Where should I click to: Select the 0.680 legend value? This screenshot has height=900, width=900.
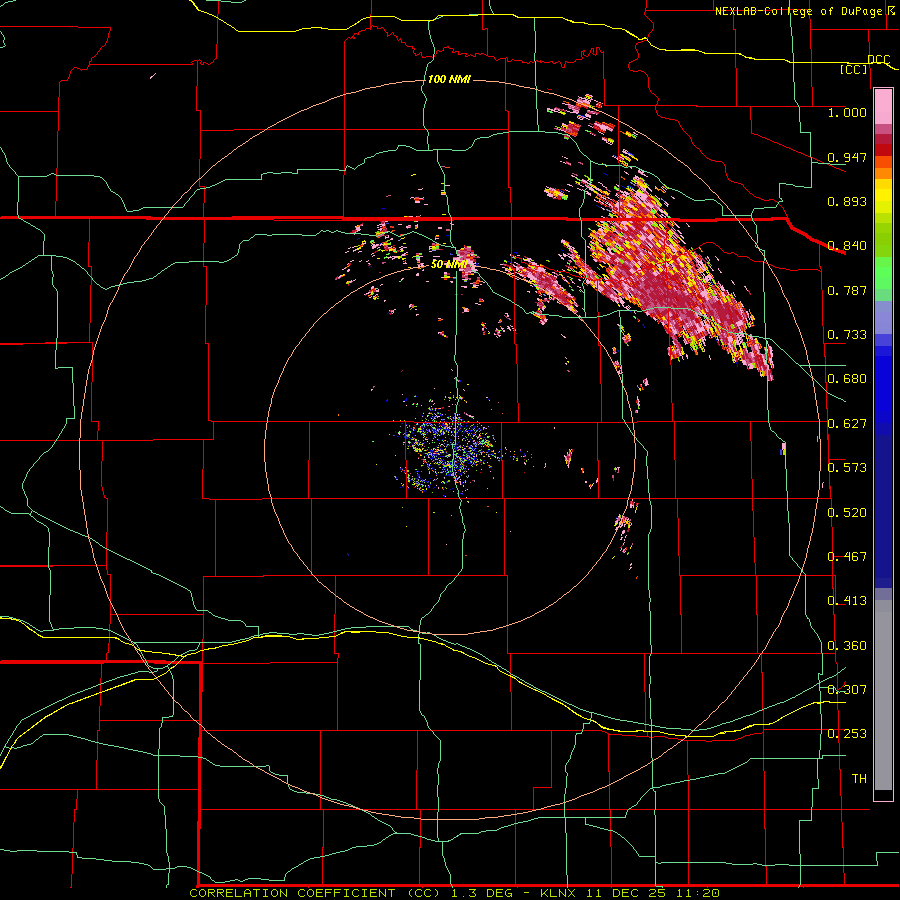tap(847, 379)
